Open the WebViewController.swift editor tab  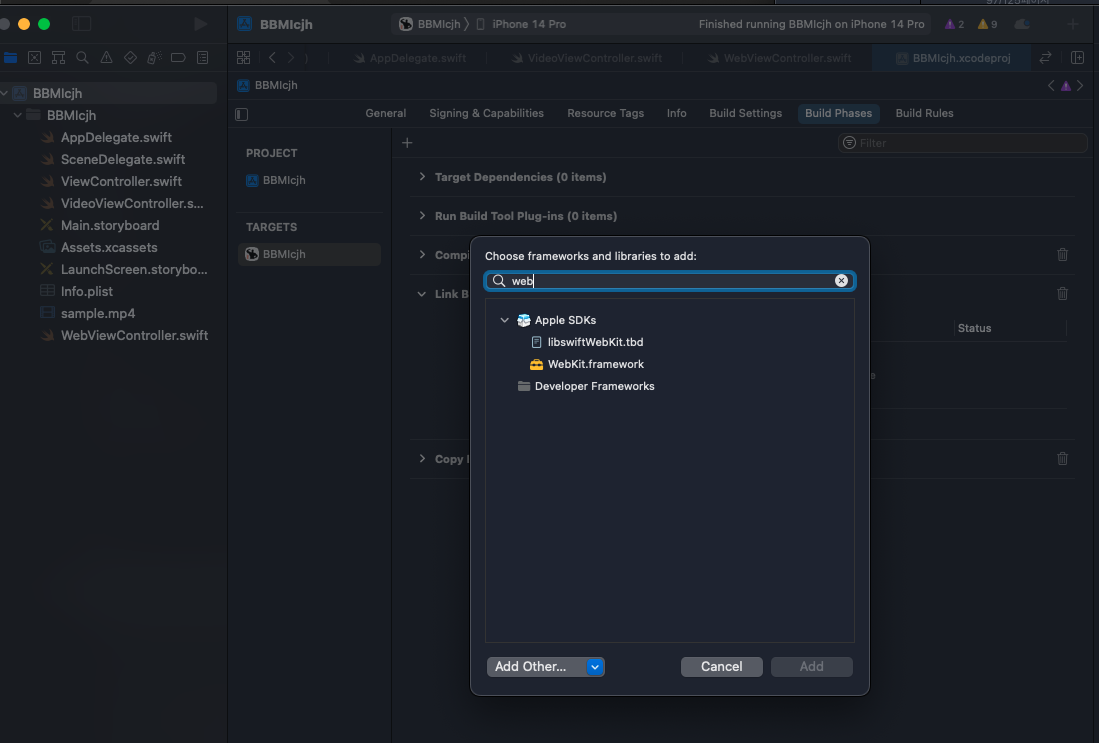(779, 58)
